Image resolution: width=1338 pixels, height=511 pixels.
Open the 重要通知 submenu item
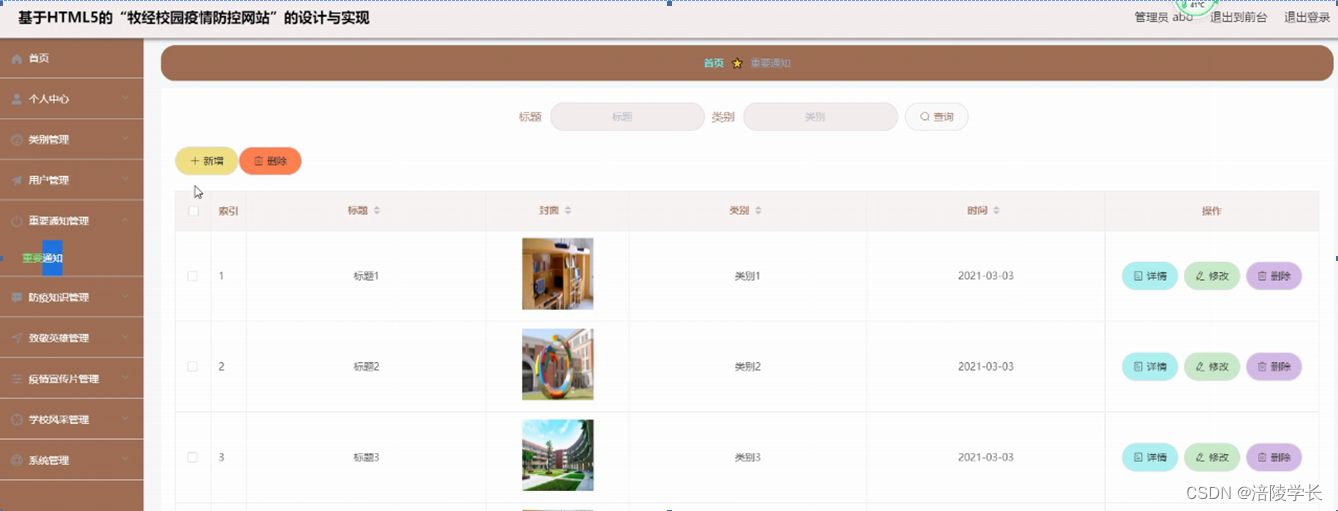(43, 258)
